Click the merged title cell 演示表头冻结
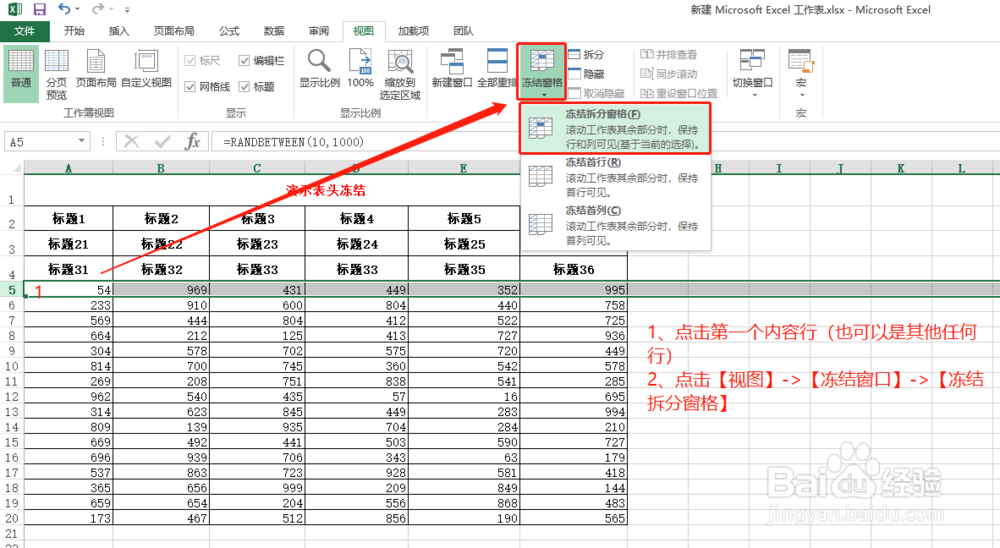Screen dimensions: 1000x548 325,190
